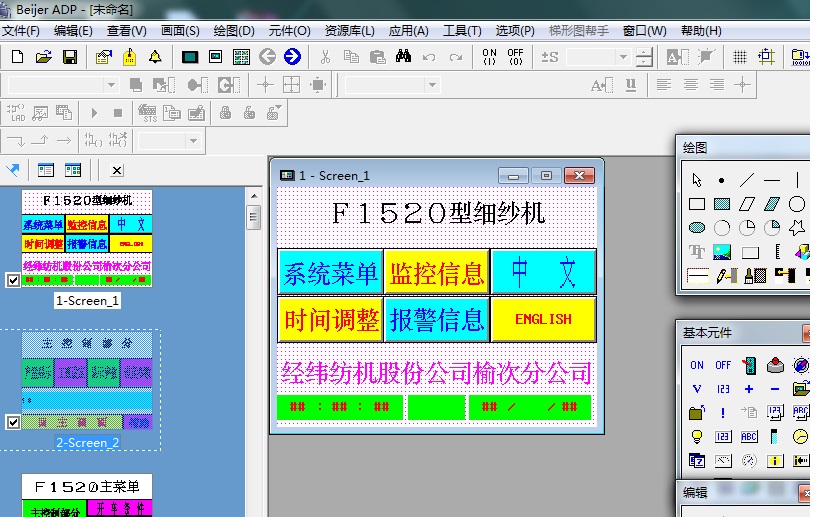Pick the light bulb indicator element
Image resolution: width=819 pixels, height=517 pixels.
tap(697, 437)
